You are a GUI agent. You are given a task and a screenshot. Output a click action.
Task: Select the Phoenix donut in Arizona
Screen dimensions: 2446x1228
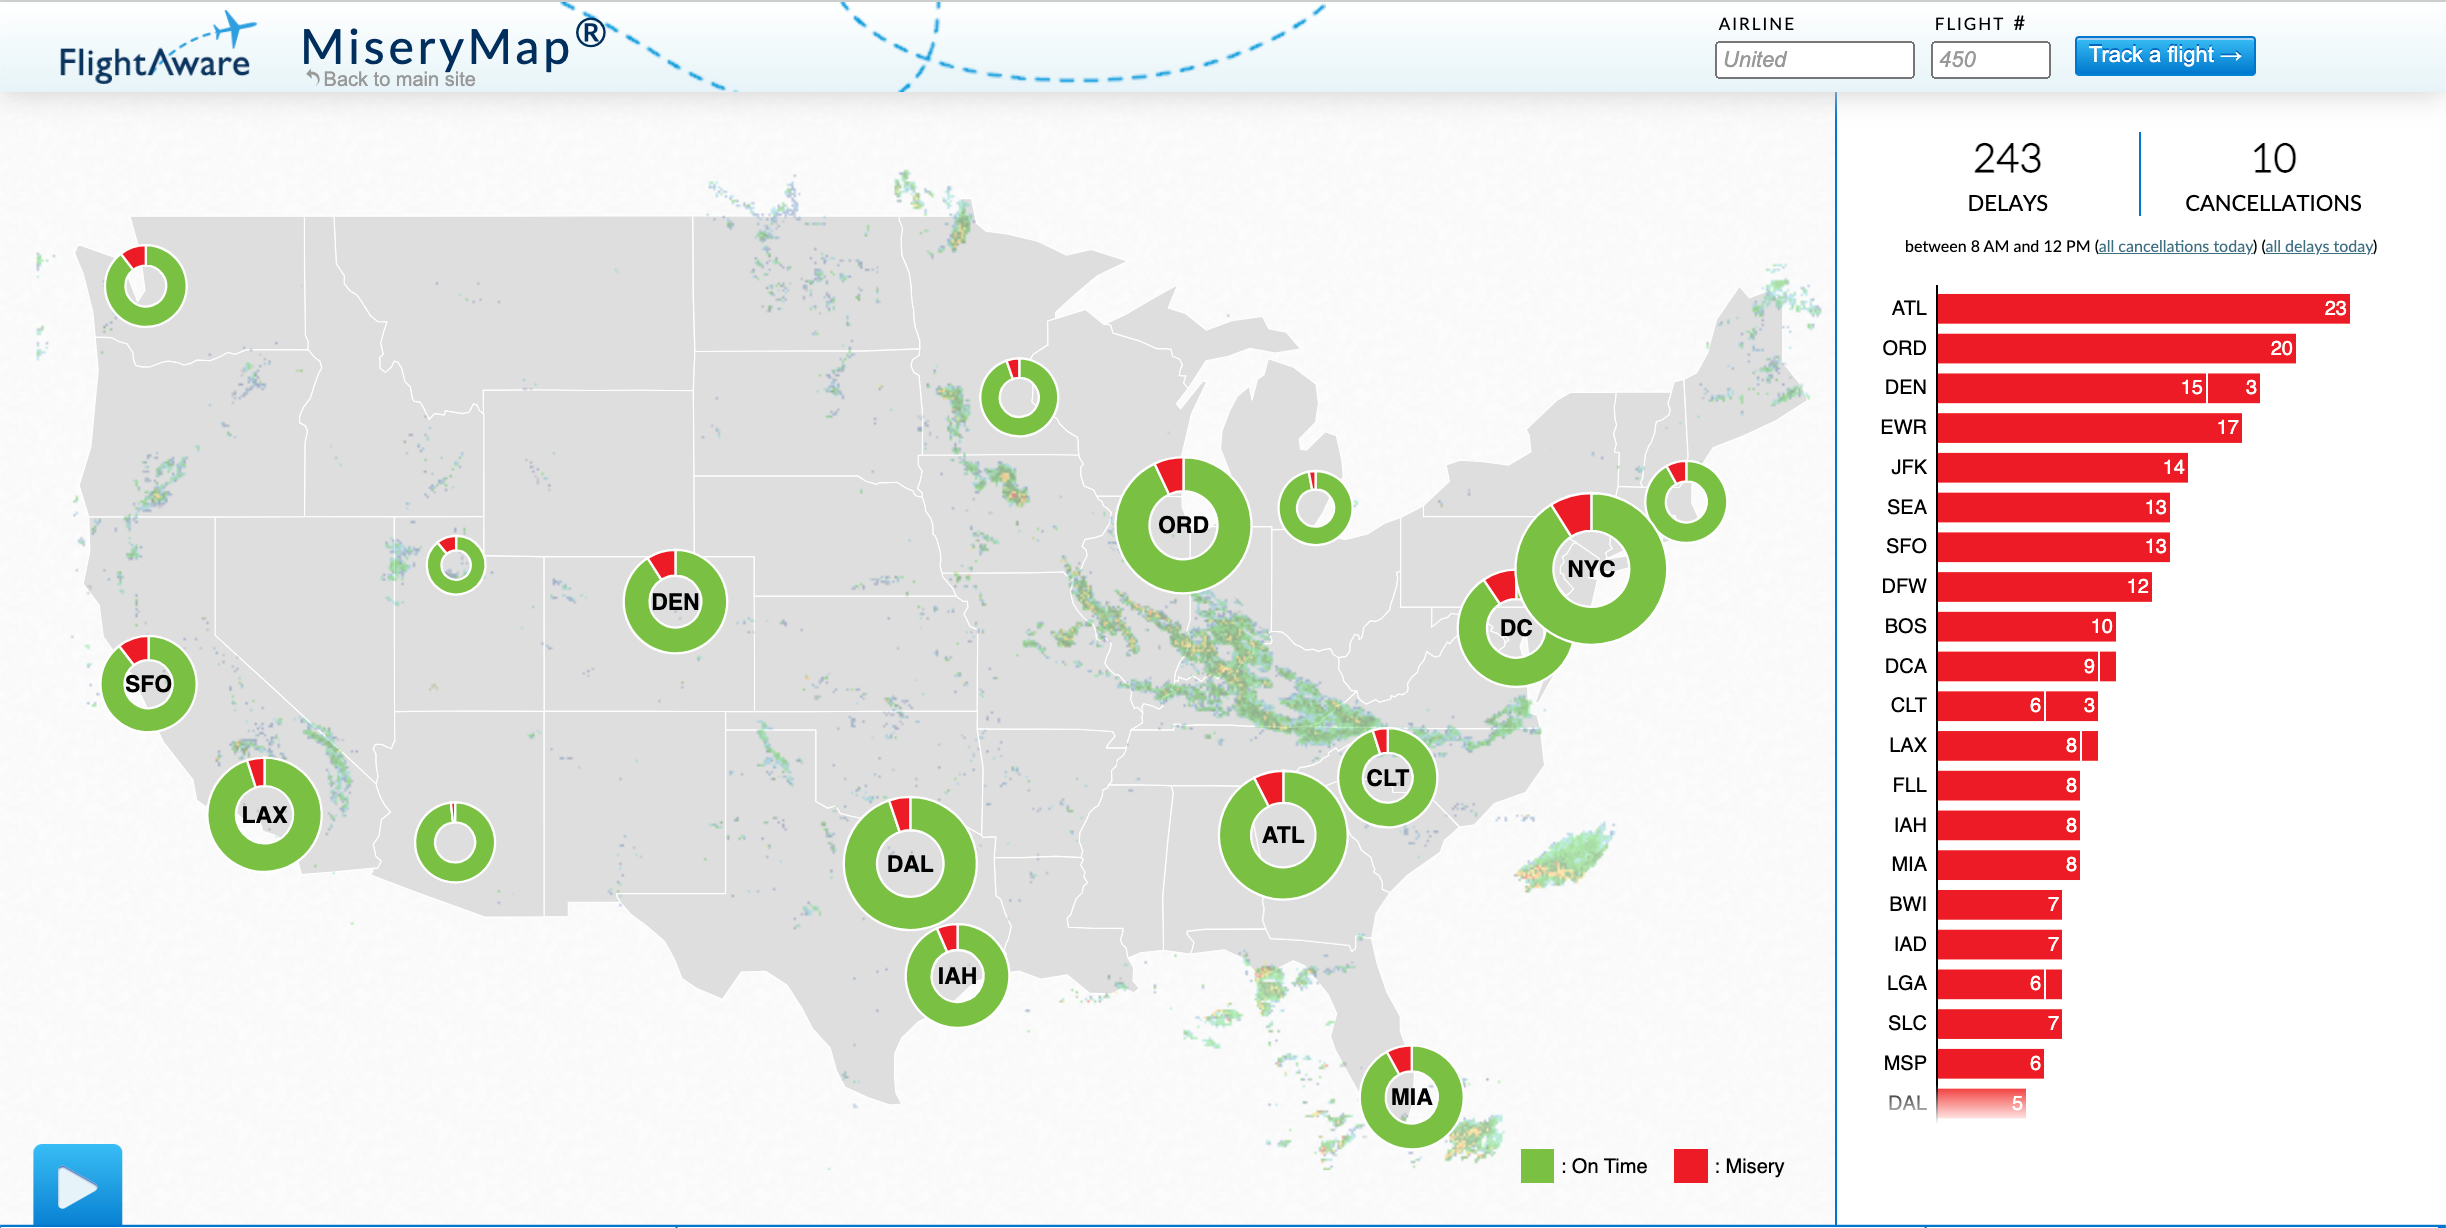coord(454,842)
